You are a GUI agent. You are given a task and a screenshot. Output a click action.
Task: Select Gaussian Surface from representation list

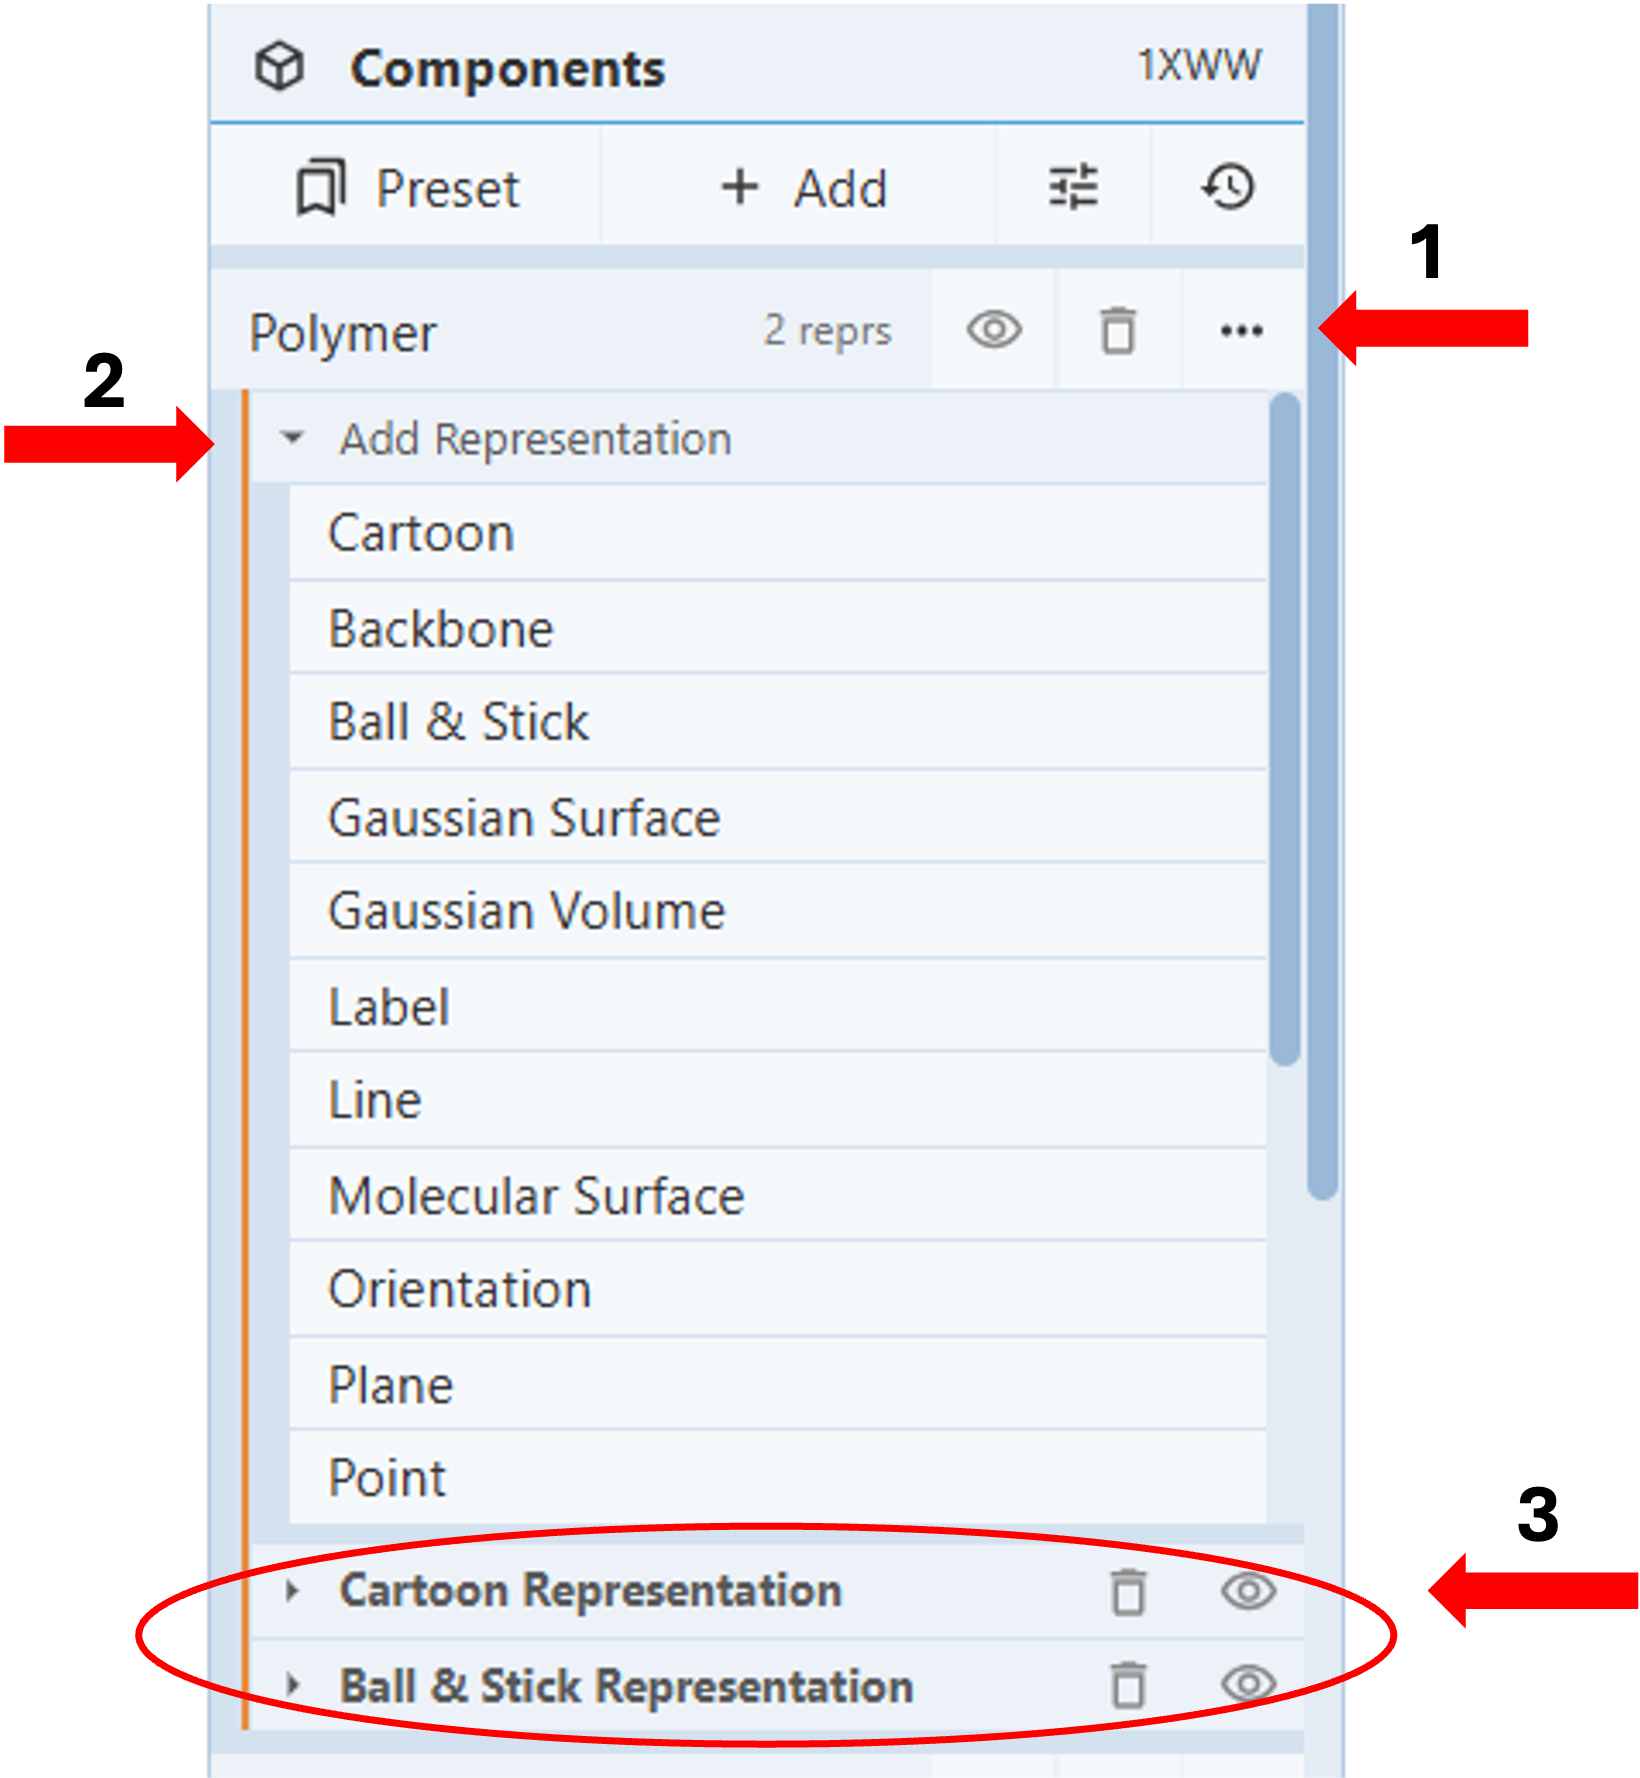click(525, 818)
